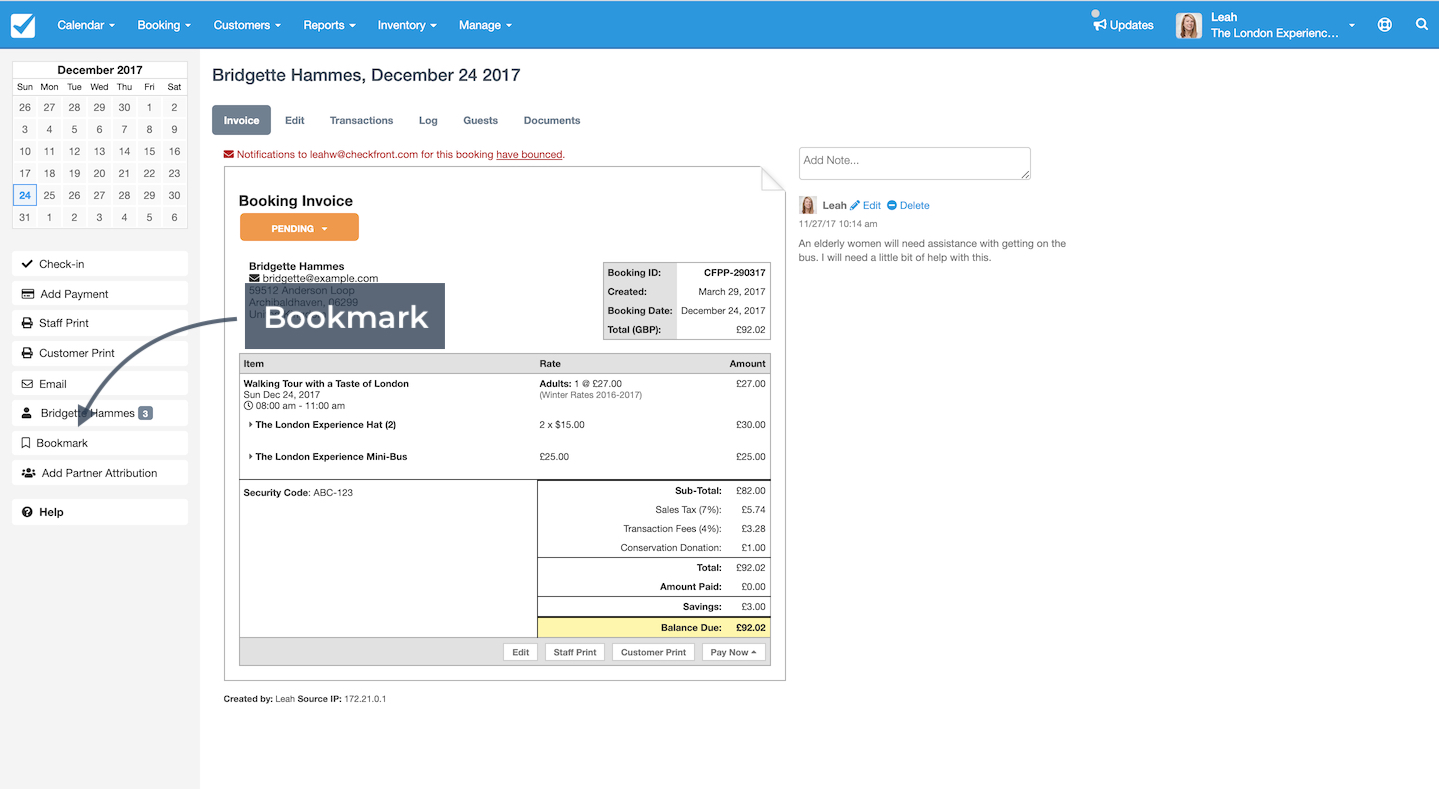Open the PENDING status dropdown
The width and height of the screenshot is (1439, 789).
(x=299, y=228)
